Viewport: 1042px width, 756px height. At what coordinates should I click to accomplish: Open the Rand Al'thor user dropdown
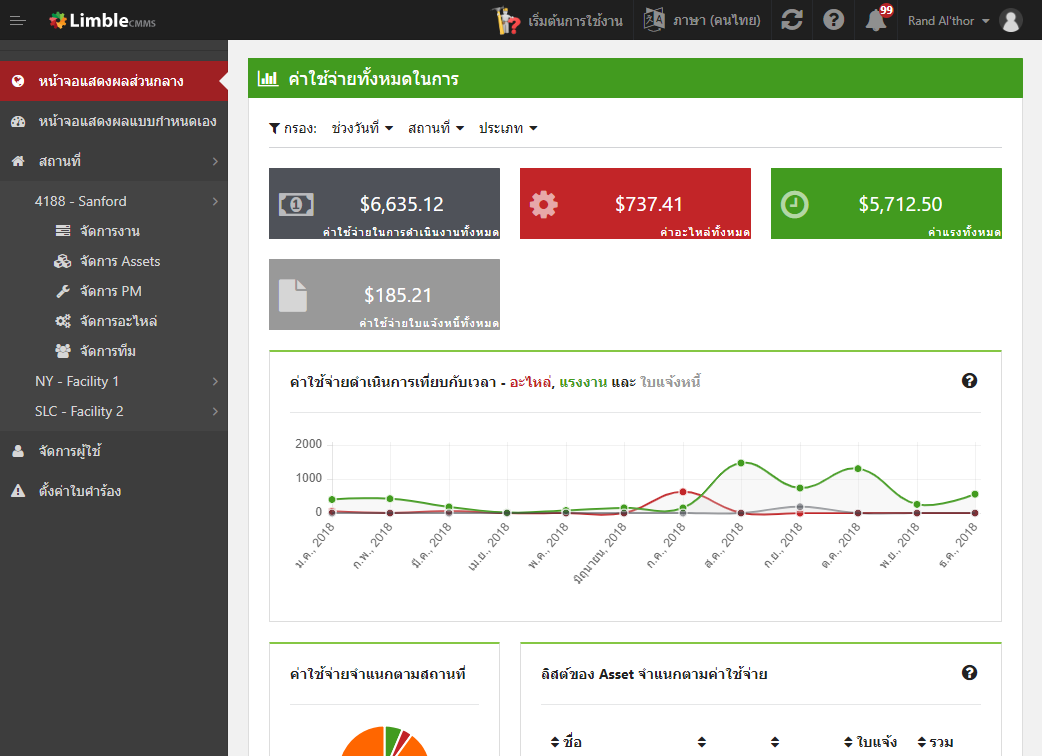click(x=948, y=21)
